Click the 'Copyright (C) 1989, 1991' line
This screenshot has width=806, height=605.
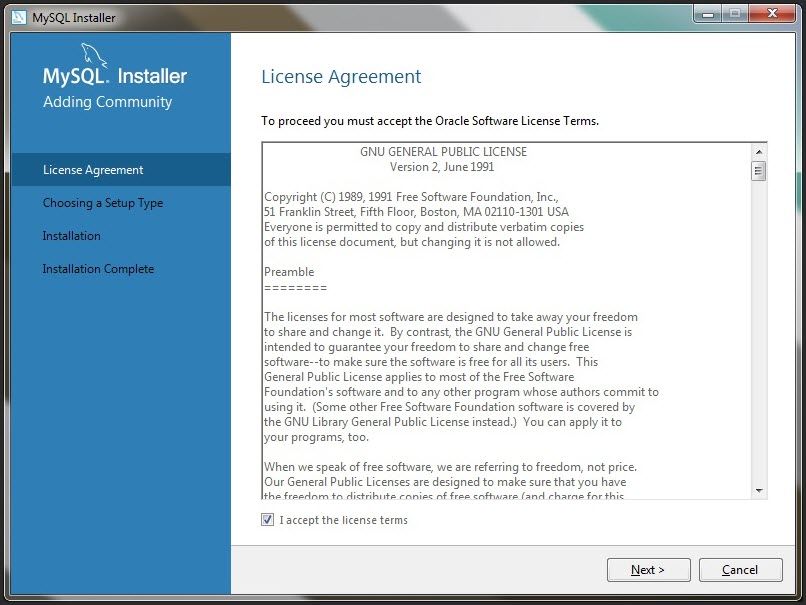click(x=411, y=197)
